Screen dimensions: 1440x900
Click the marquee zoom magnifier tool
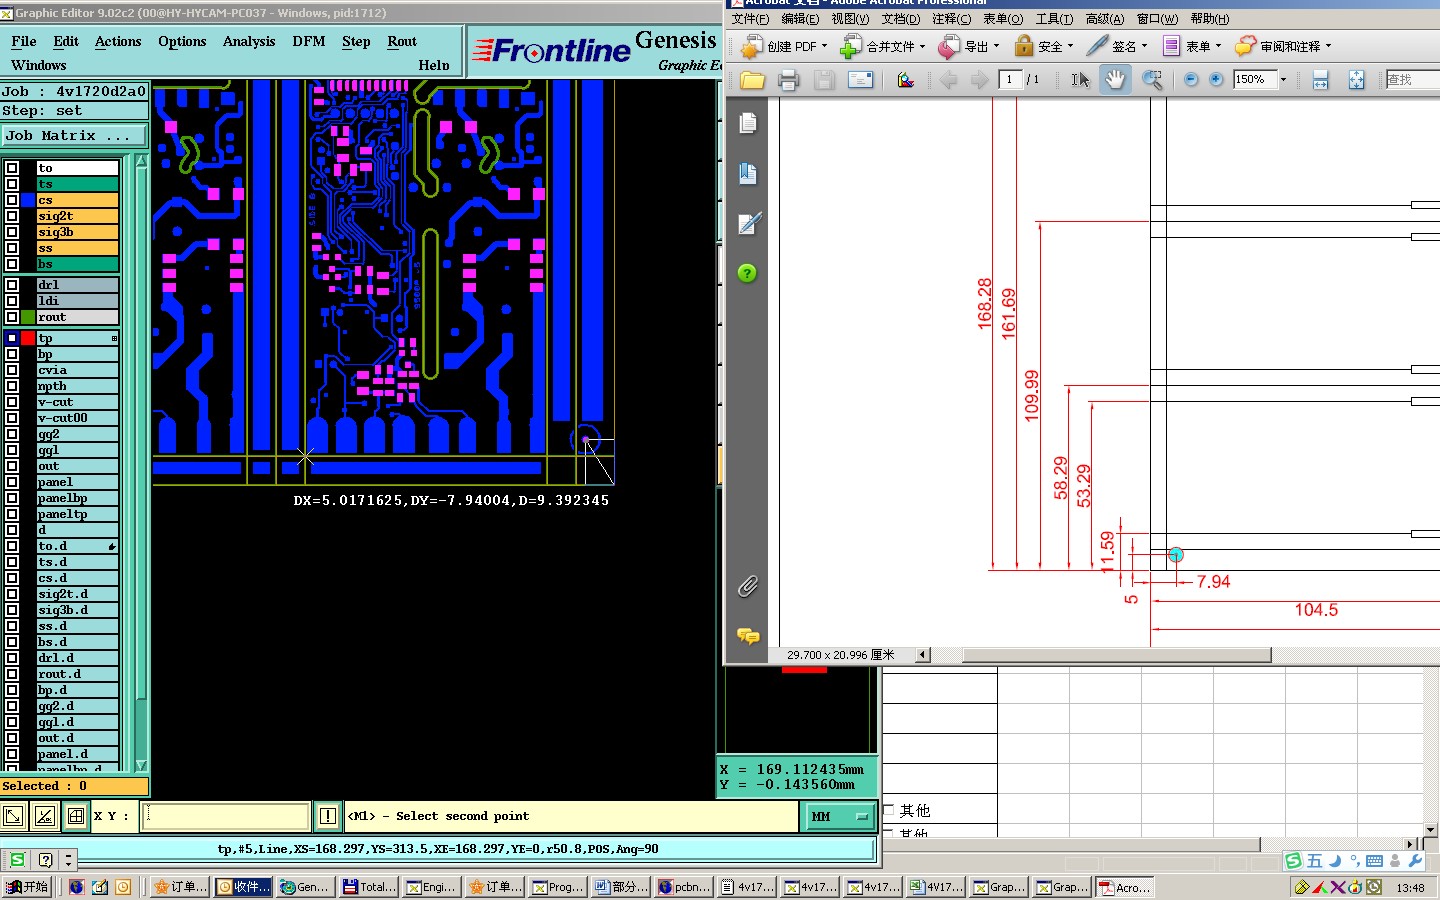pos(1152,80)
